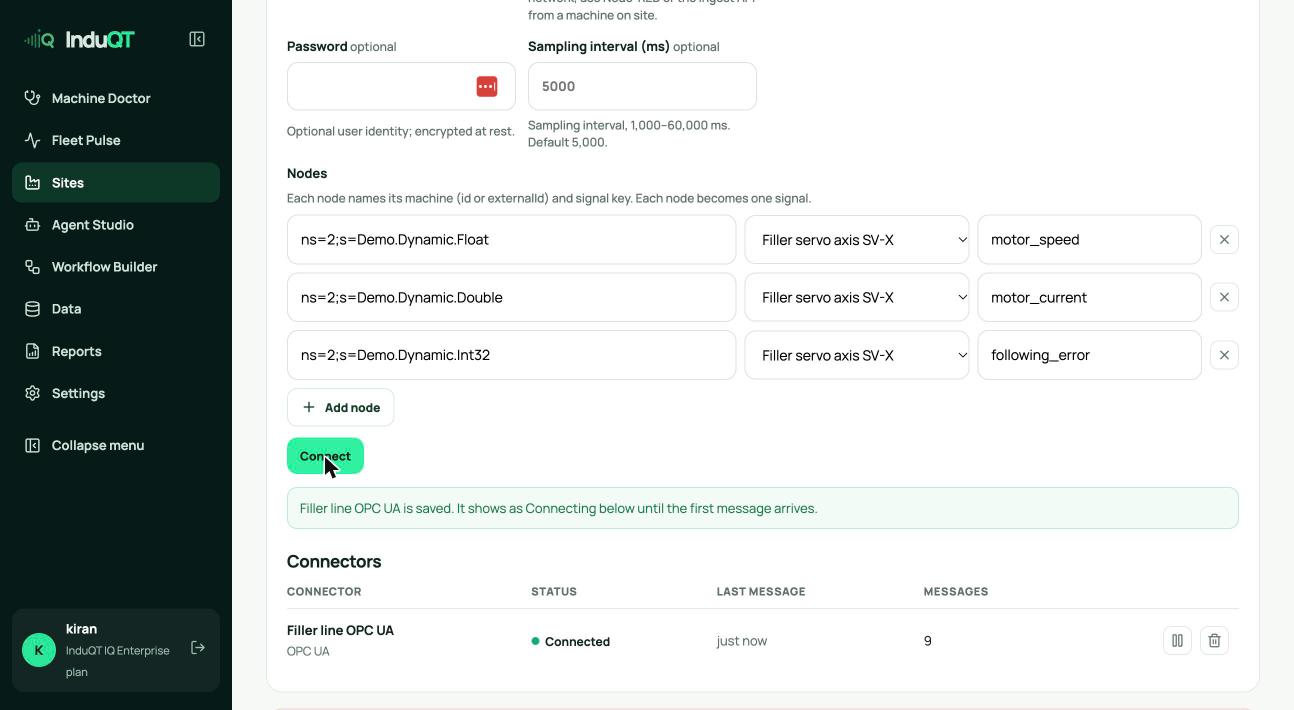The width and height of the screenshot is (1294, 710).
Task: Open Workflow Builder
Action: coord(116,267)
